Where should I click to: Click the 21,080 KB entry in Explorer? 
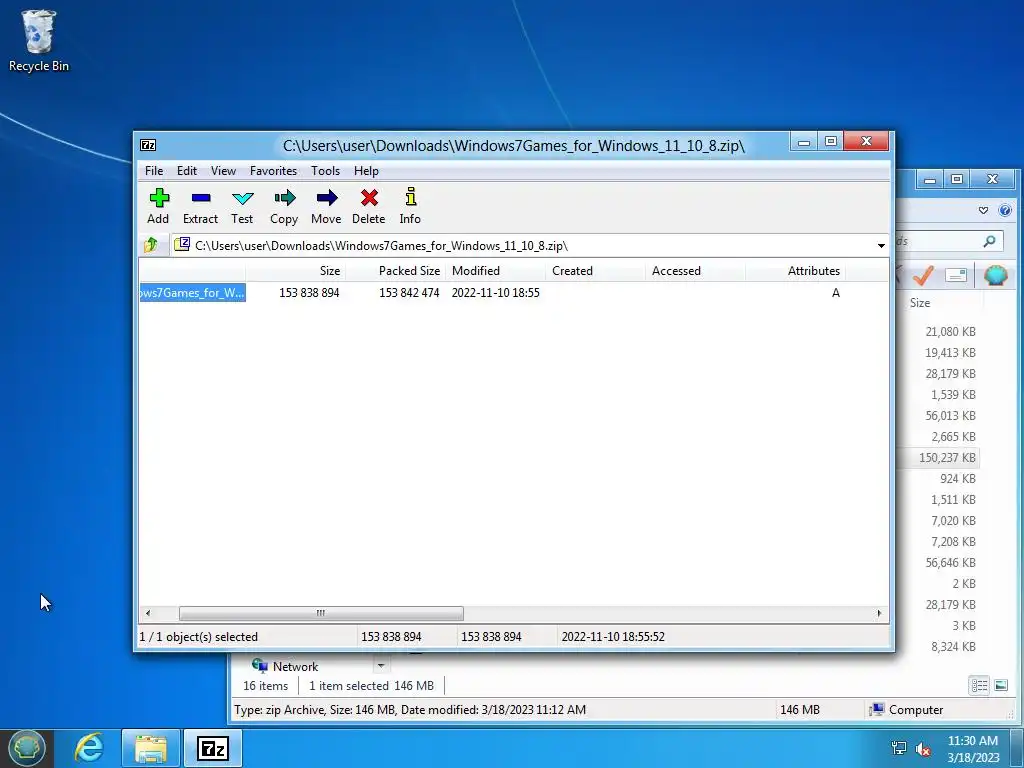click(x=950, y=331)
